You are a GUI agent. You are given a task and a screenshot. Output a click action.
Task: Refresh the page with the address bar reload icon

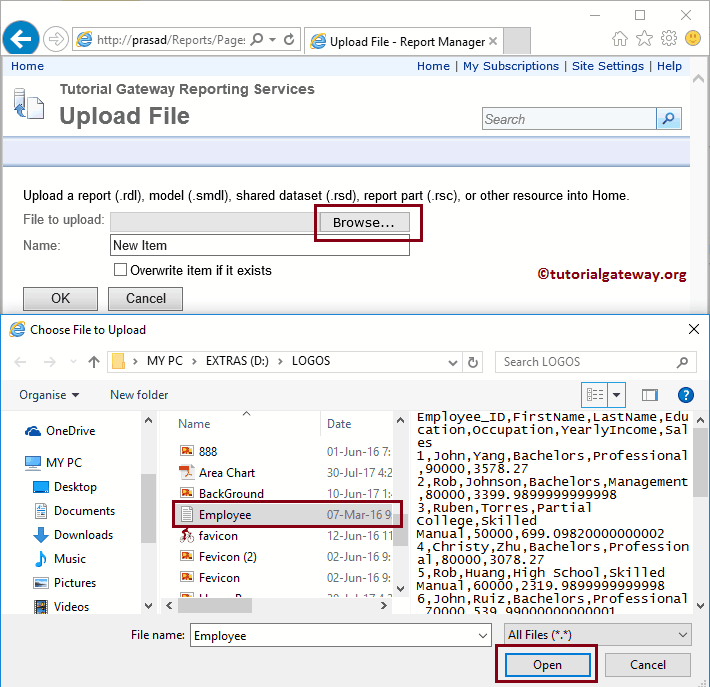point(289,39)
